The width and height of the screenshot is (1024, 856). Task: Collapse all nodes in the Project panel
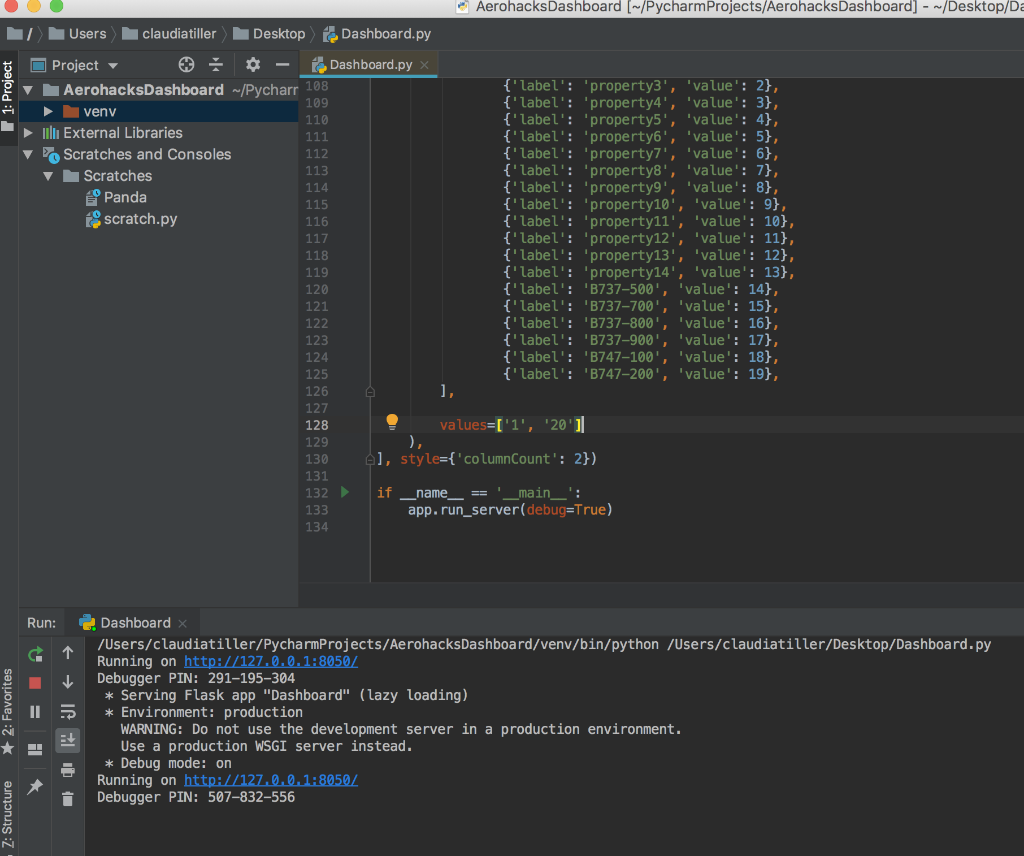click(217, 64)
